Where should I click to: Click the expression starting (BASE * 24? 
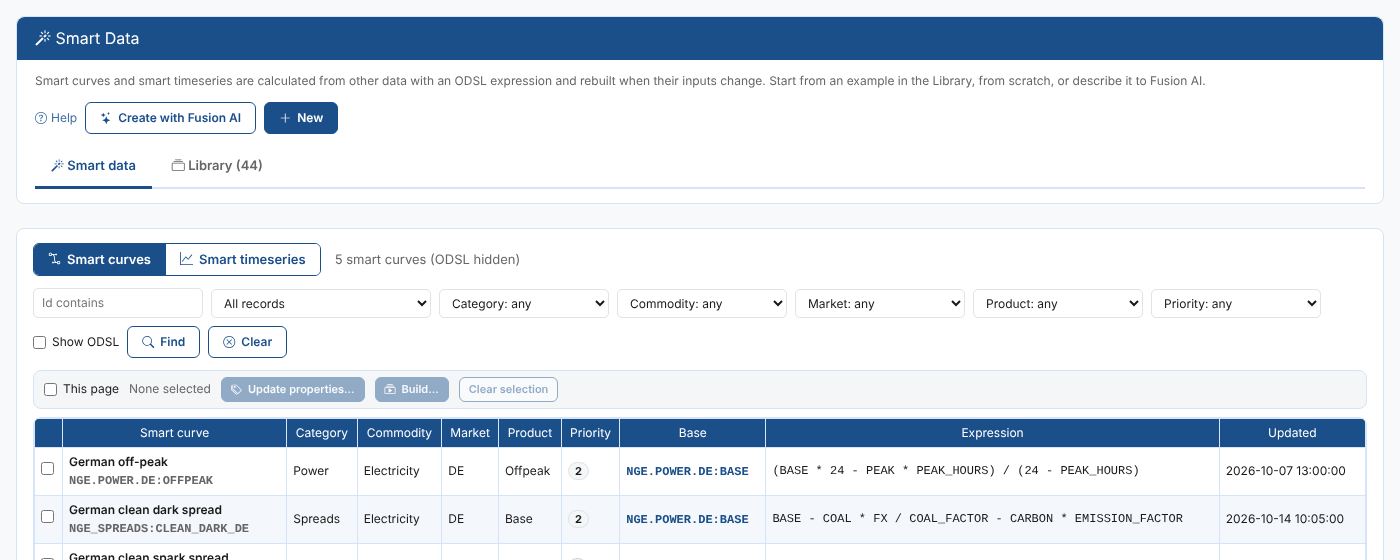tap(956, 471)
